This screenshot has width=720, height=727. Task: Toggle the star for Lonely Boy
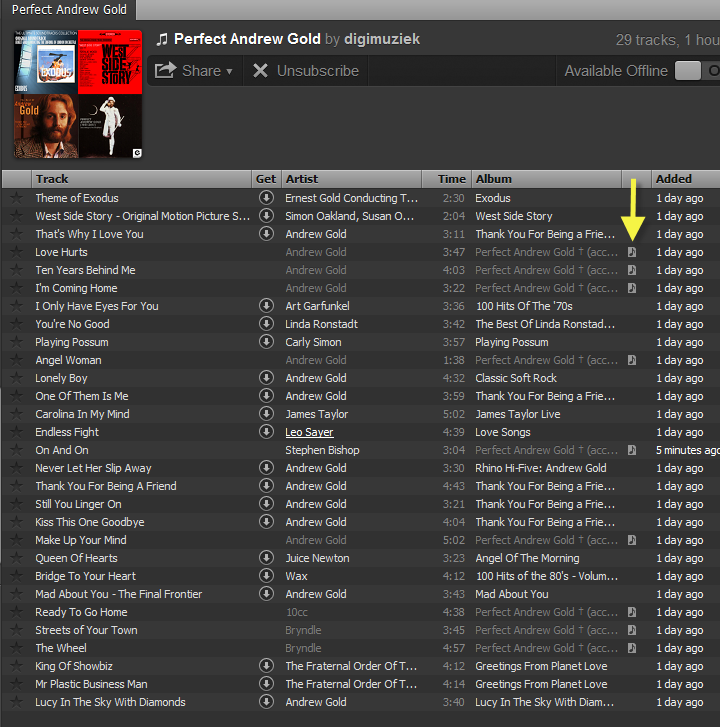pos(17,378)
